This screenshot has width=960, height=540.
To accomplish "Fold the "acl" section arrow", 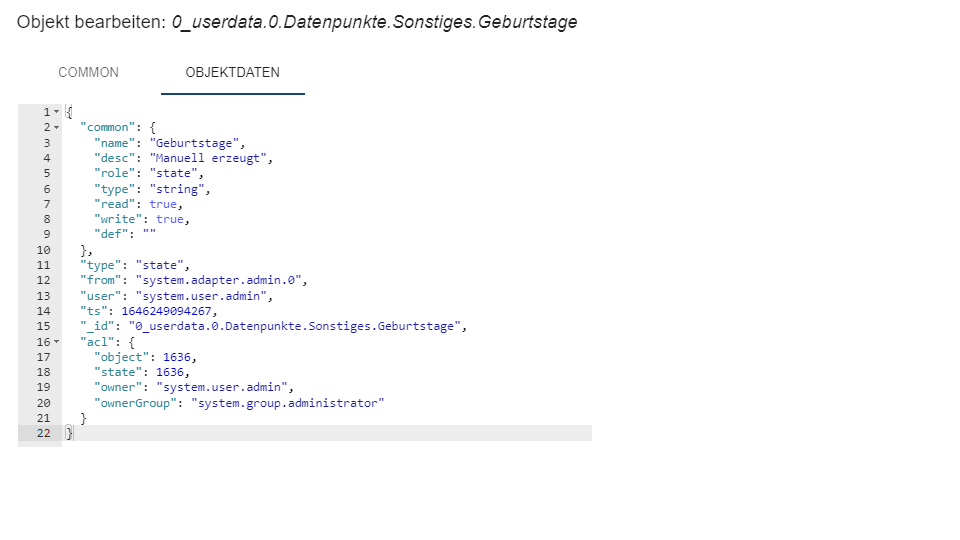I will pyautogui.click(x=56, y=342).
